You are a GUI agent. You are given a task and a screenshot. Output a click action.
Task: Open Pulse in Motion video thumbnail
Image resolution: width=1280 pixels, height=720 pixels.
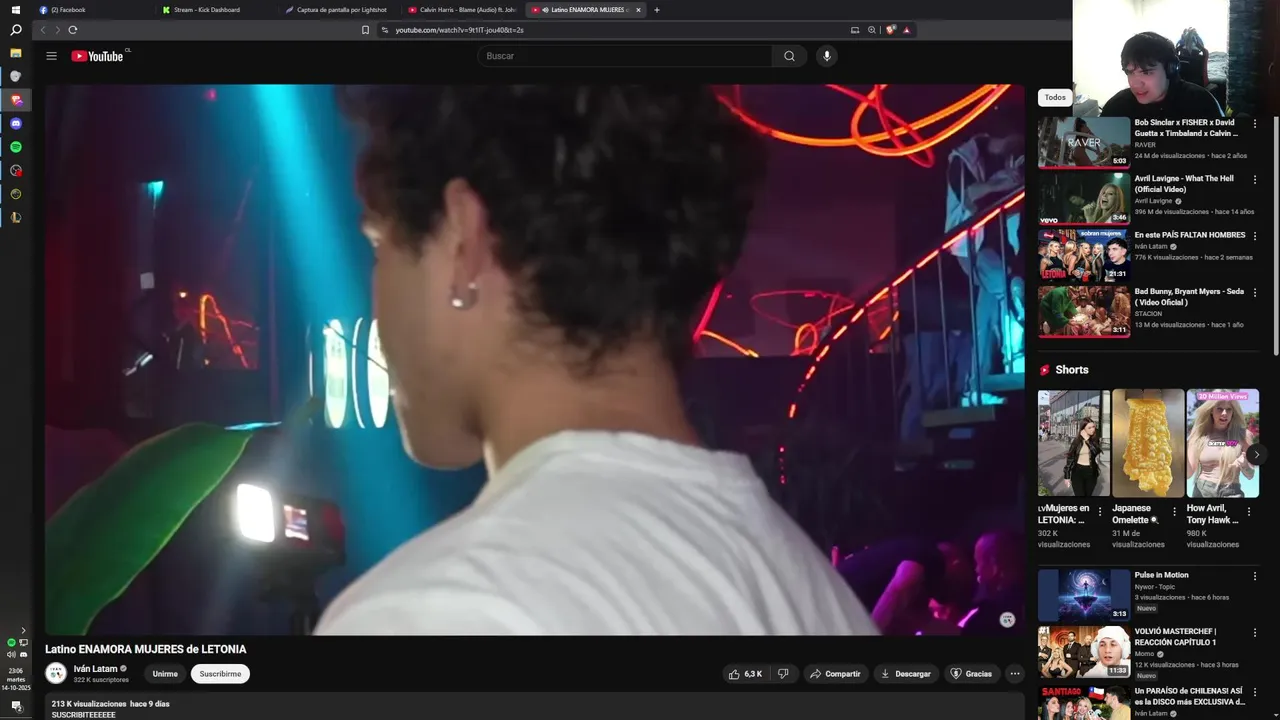coord(1084,594)
